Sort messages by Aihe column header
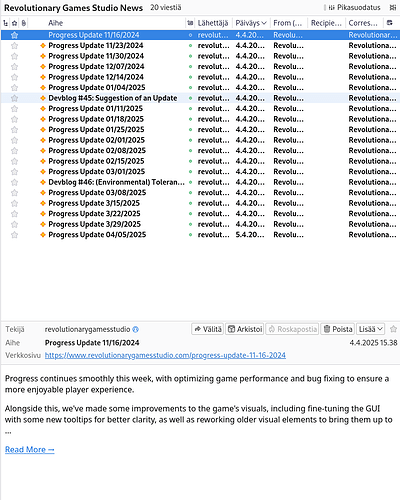 pos(55,23)
